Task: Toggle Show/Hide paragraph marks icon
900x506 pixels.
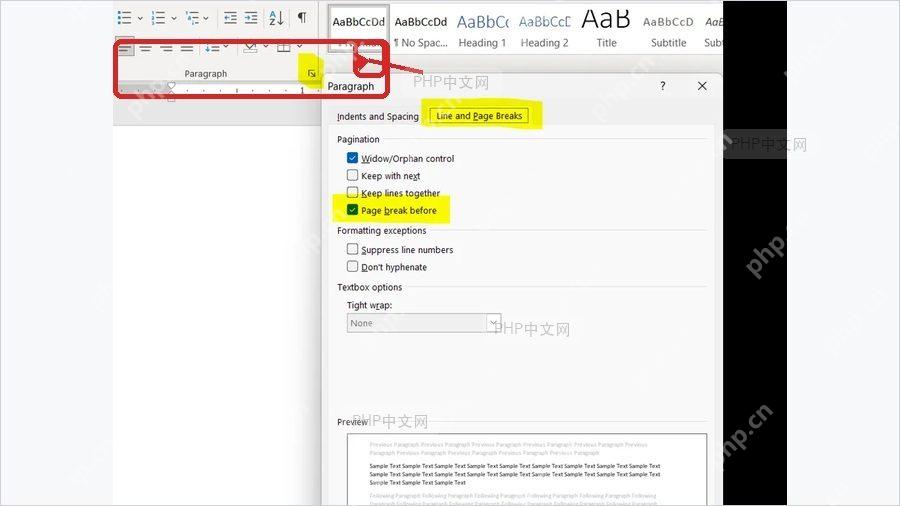Action: 302,18
